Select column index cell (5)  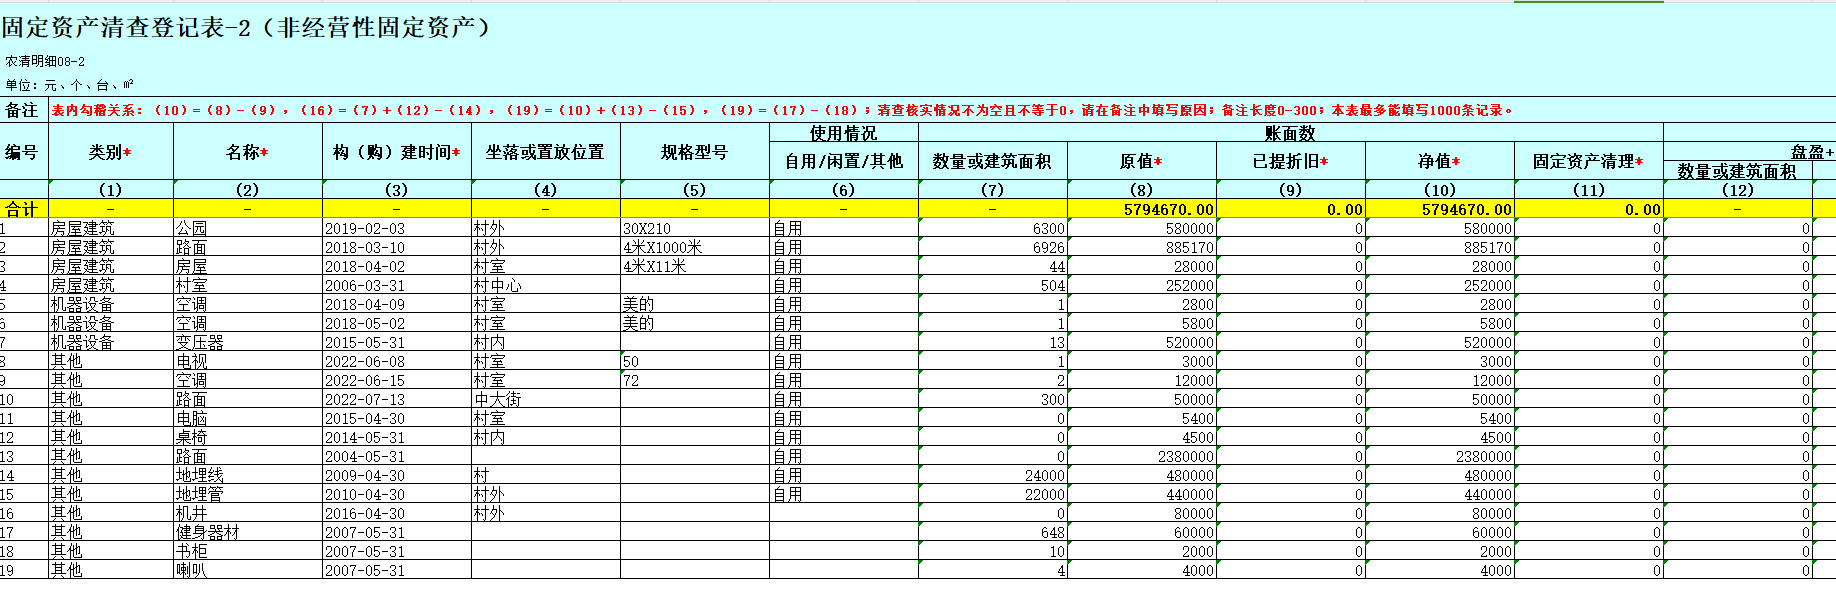(x=694, y=189)
